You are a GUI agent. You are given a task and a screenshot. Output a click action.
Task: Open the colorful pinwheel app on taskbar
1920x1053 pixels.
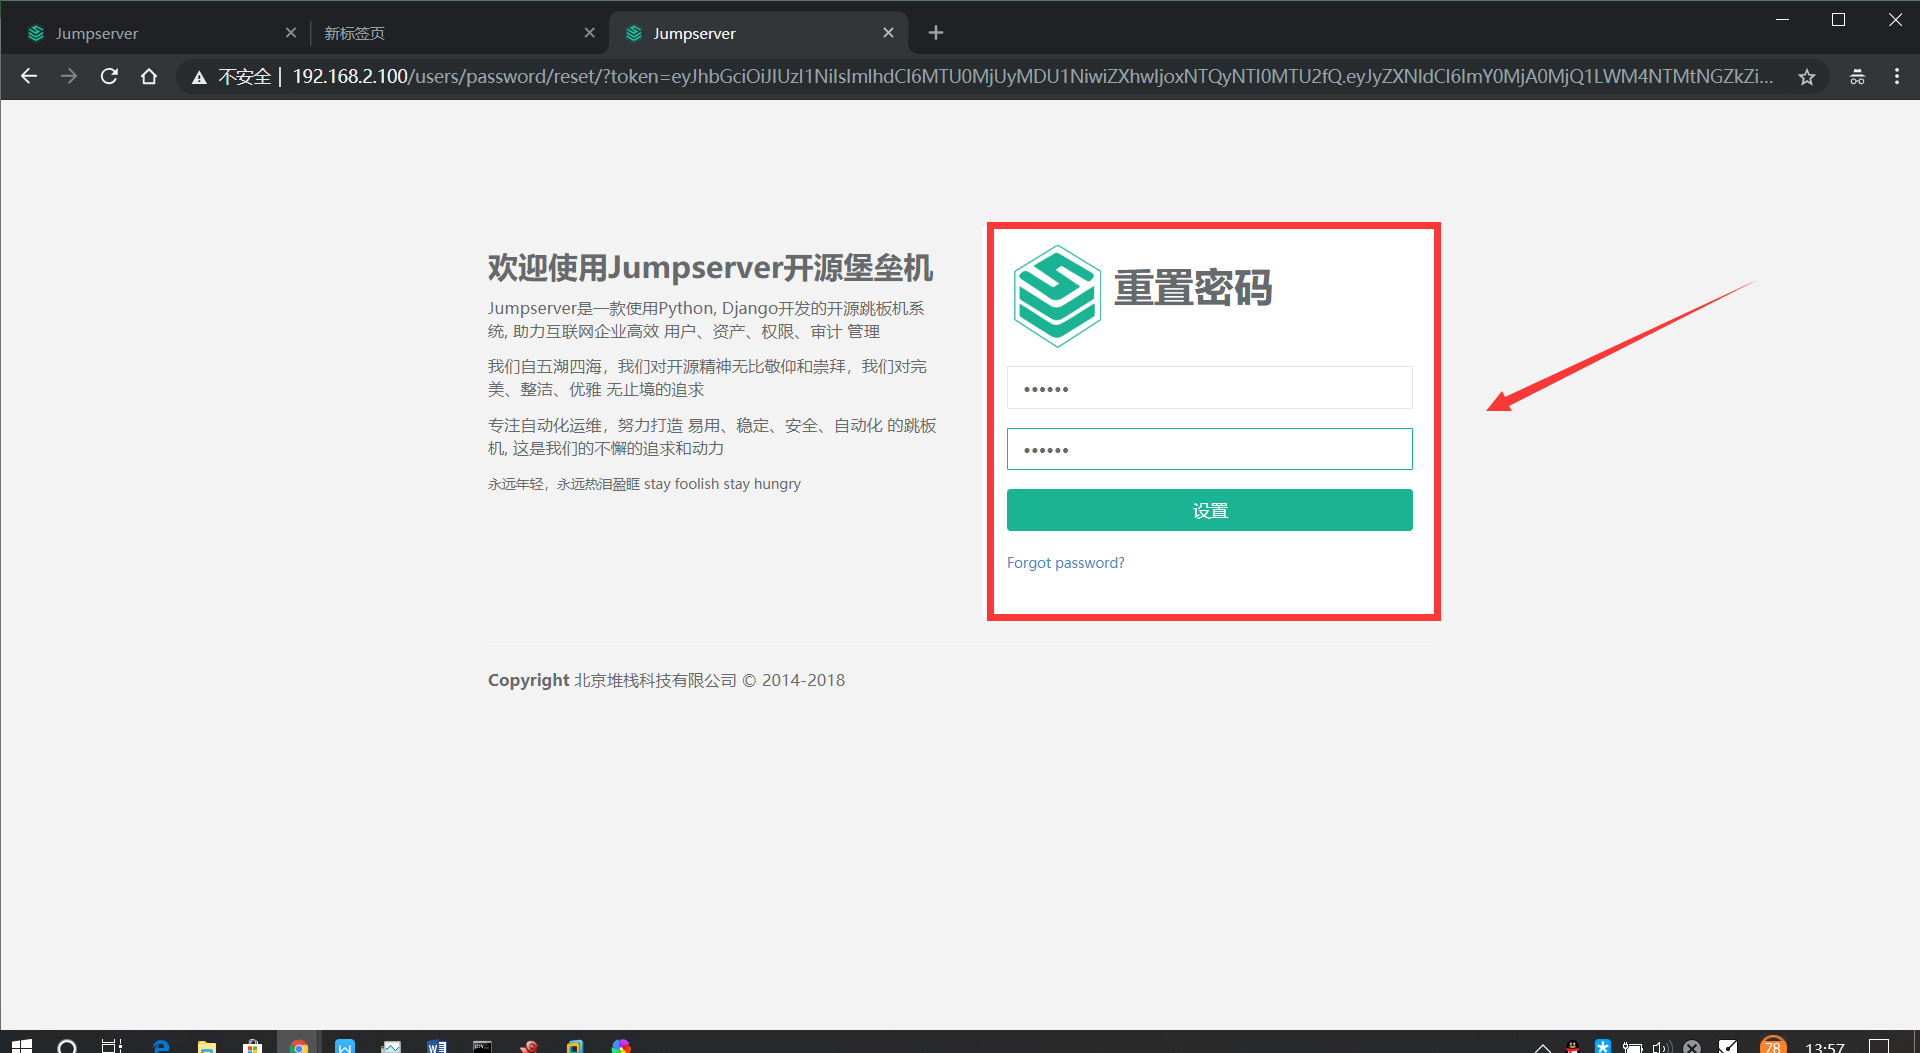click(621, 1046)
